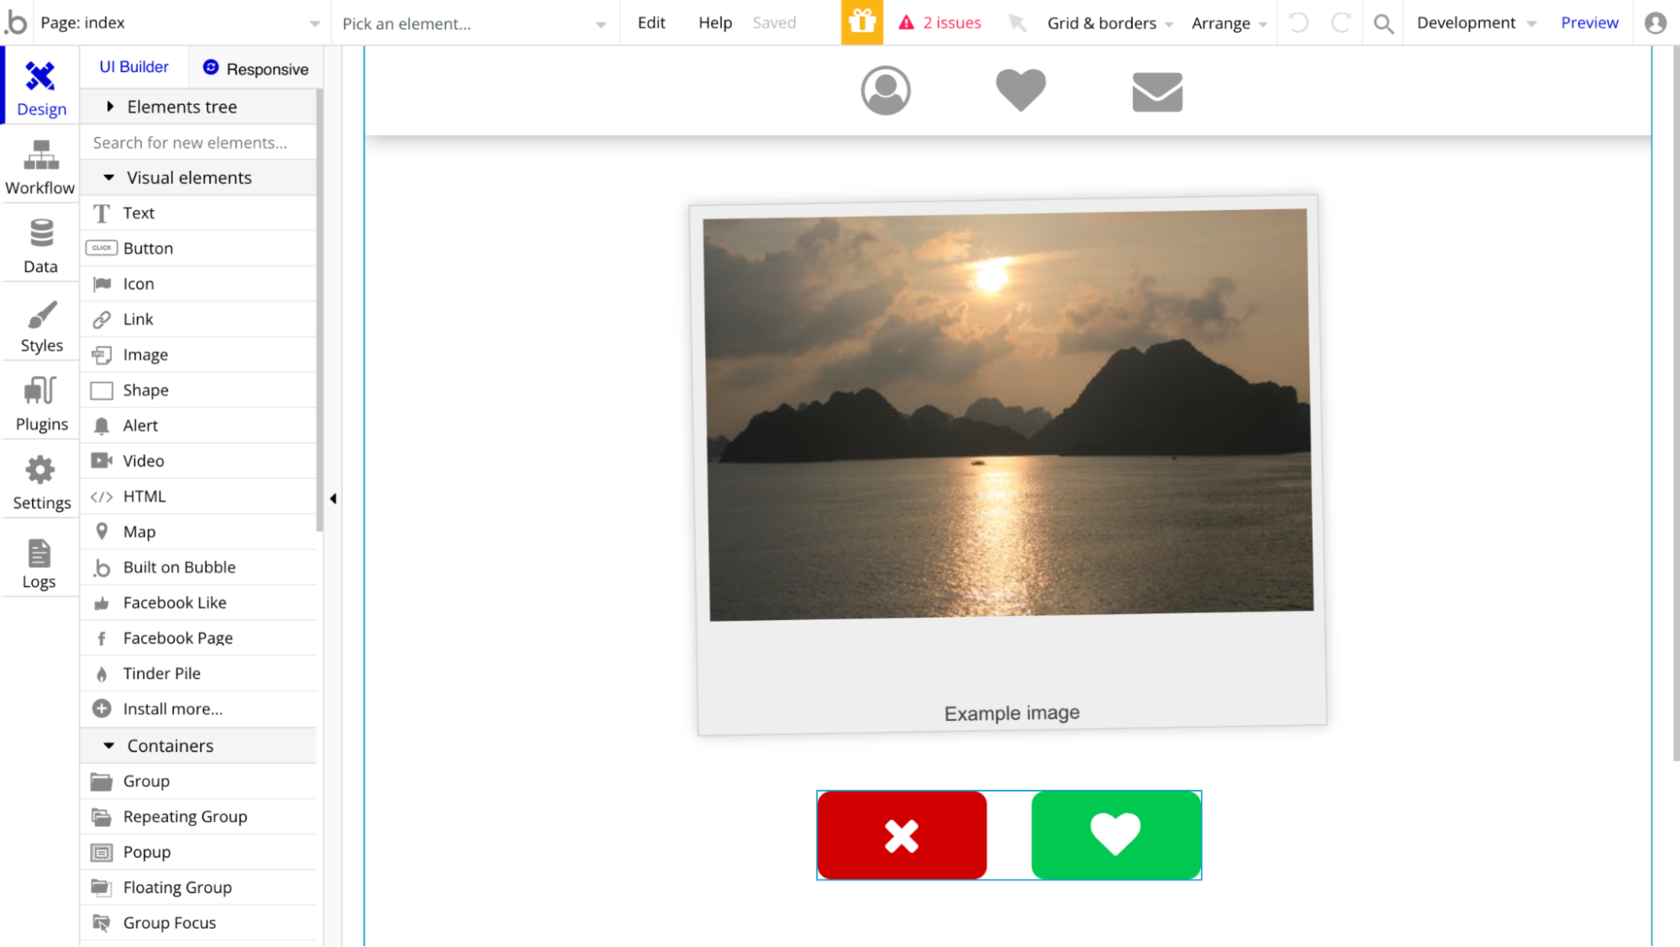Add a Facebook Like element

[x=199, y=603]
